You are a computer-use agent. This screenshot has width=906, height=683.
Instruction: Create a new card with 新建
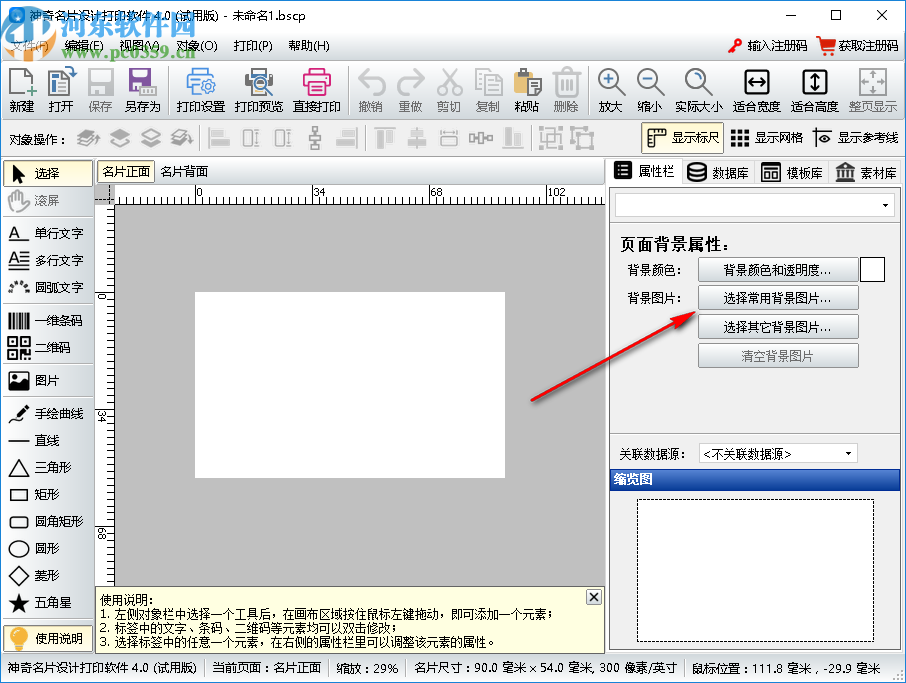coord(22,90)
